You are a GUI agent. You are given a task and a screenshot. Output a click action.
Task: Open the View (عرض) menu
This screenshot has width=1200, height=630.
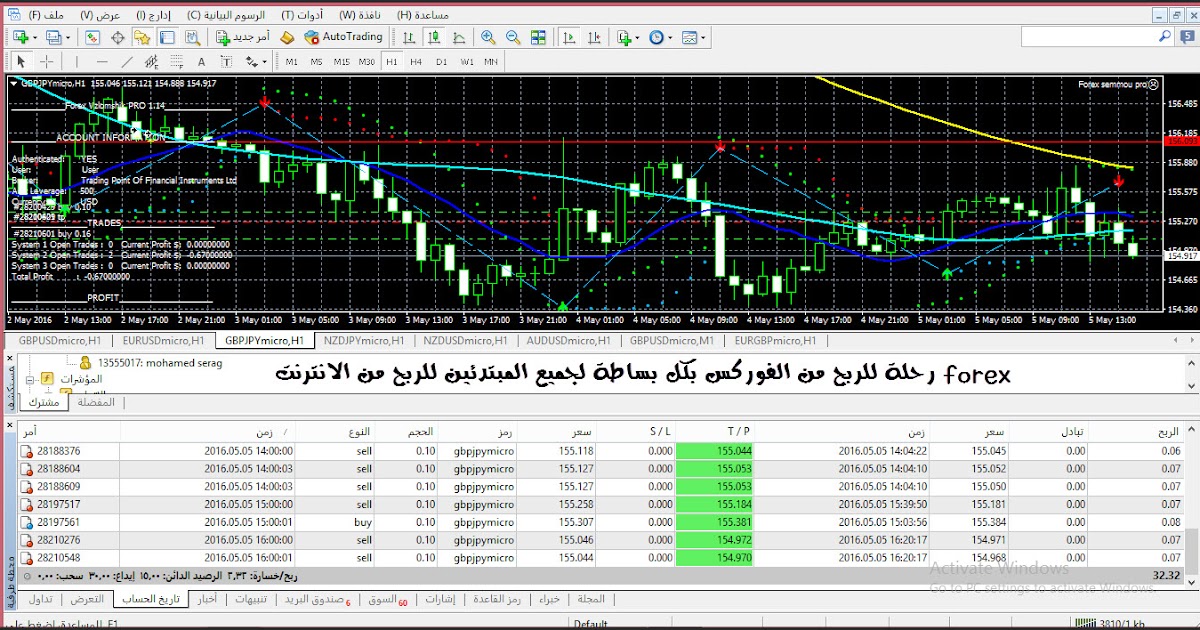pyautogui.click(x=100, y=15)
